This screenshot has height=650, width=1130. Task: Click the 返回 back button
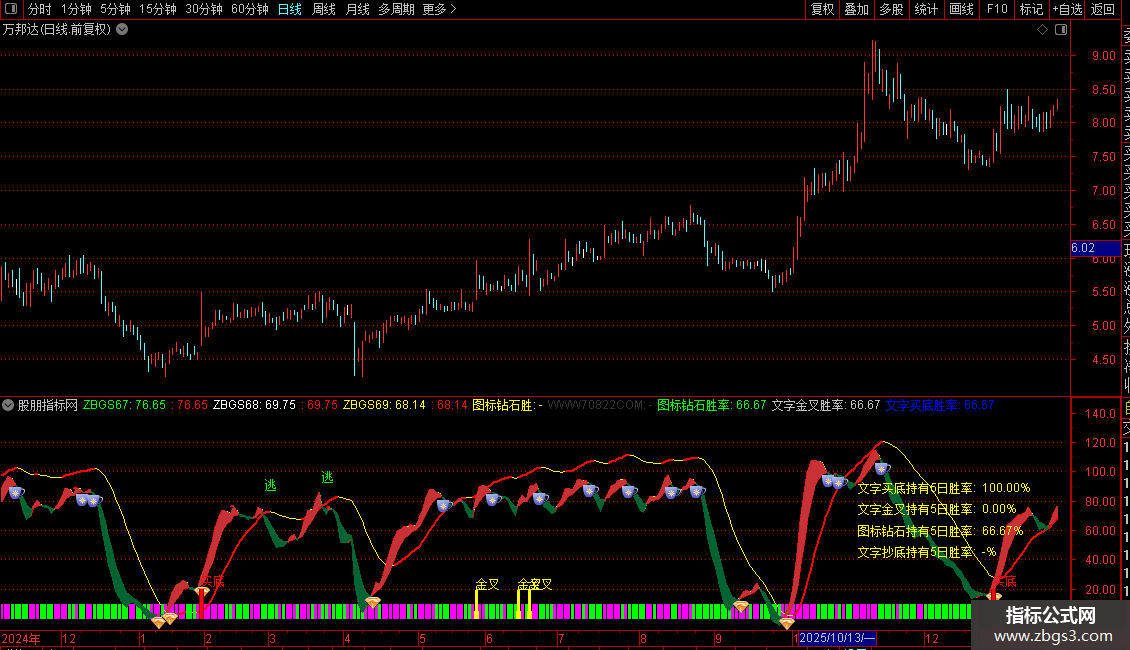[1103, 9]
